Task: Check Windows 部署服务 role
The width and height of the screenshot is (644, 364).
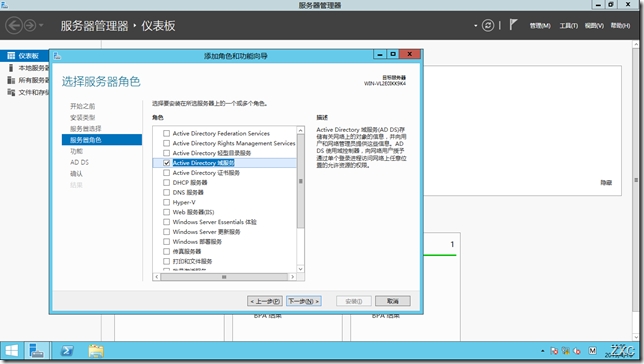Action: (166, 242)
